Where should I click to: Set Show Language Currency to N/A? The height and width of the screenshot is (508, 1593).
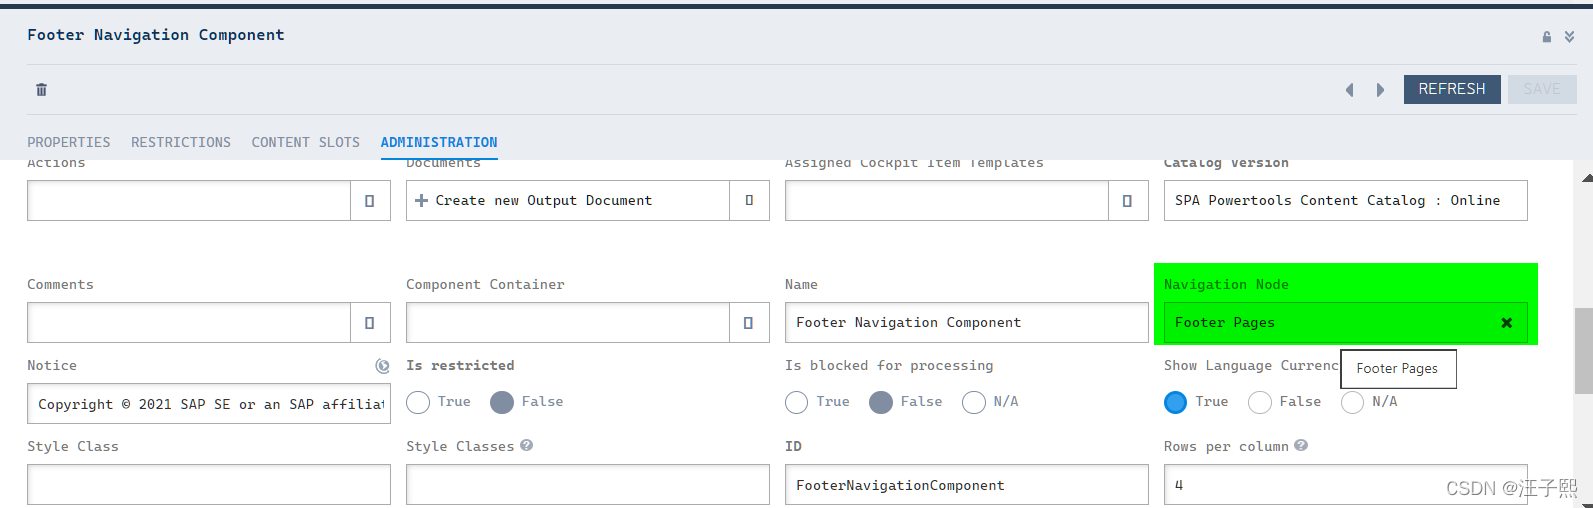click(x=1353, y=402)
